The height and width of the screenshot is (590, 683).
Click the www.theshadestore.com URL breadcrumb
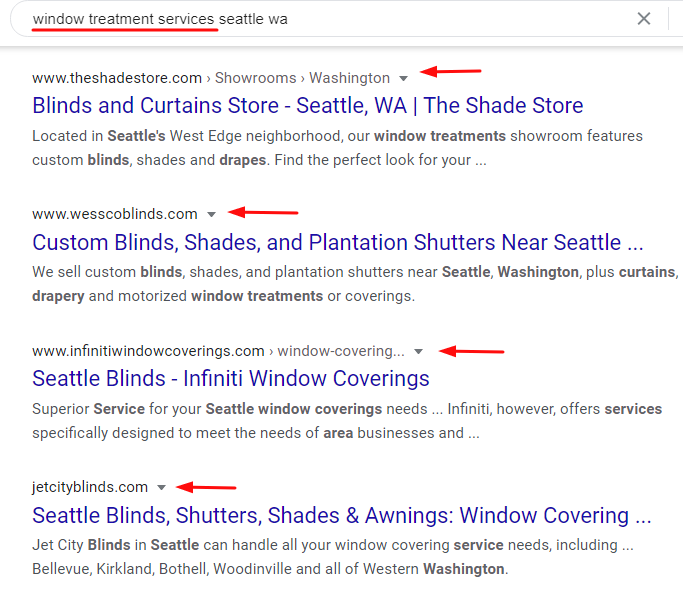[x=211, y=78]
